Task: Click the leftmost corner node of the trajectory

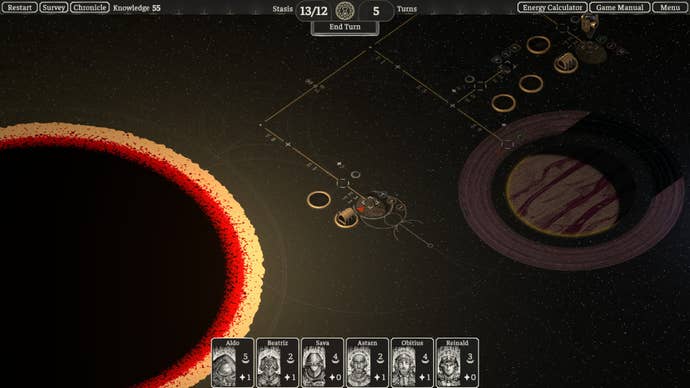Action: [261, 125]
